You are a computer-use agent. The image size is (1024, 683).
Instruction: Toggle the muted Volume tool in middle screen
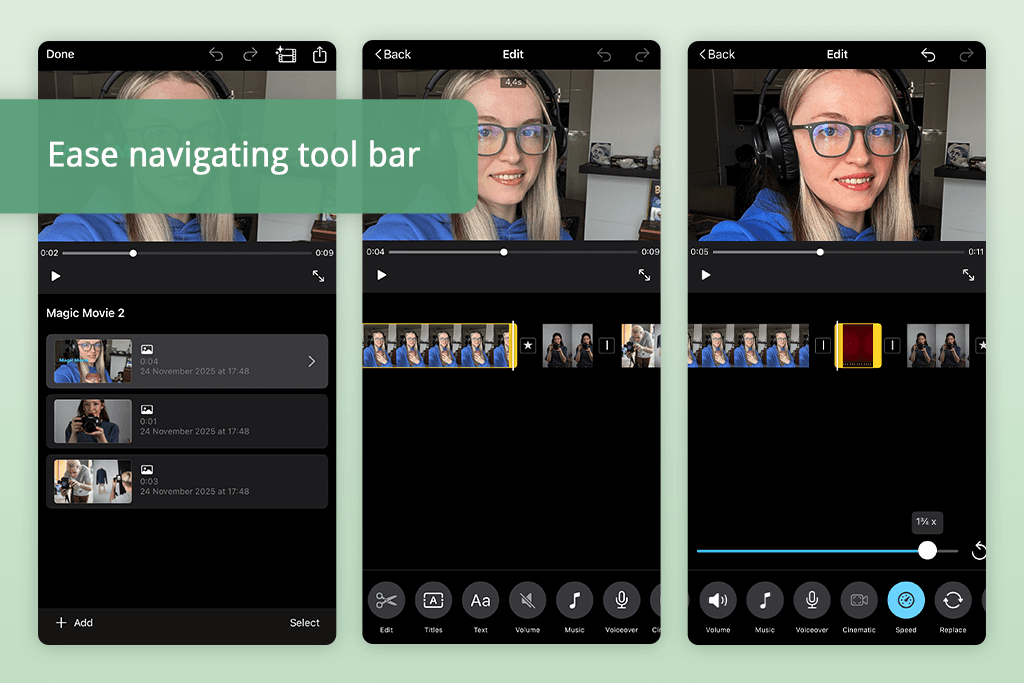pos(527,600)
